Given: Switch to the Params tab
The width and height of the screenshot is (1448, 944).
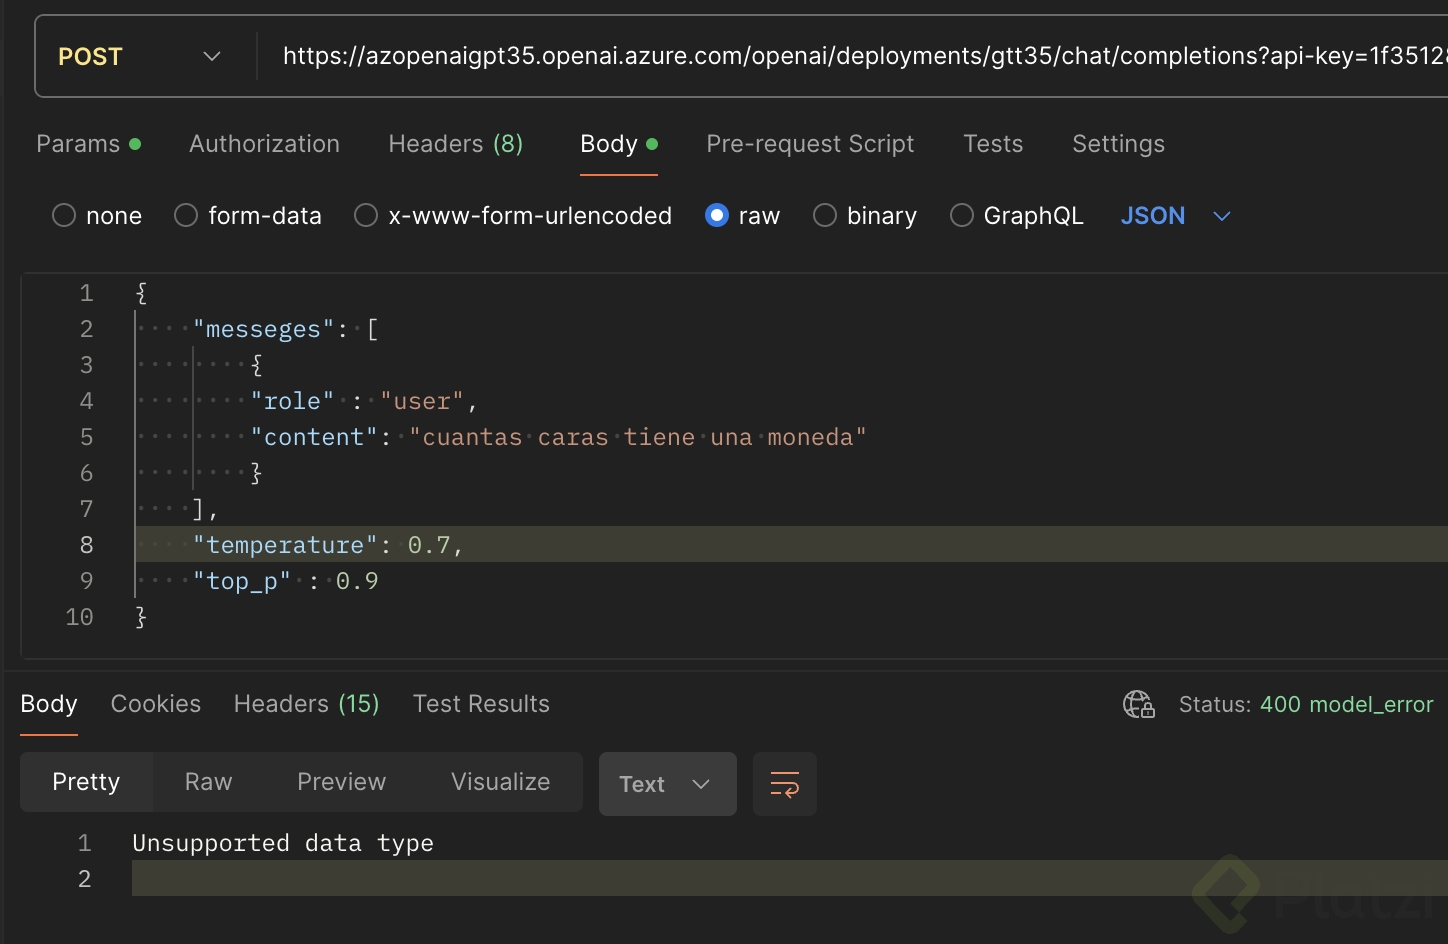Looking at the screenshot, I should (78, 144).
